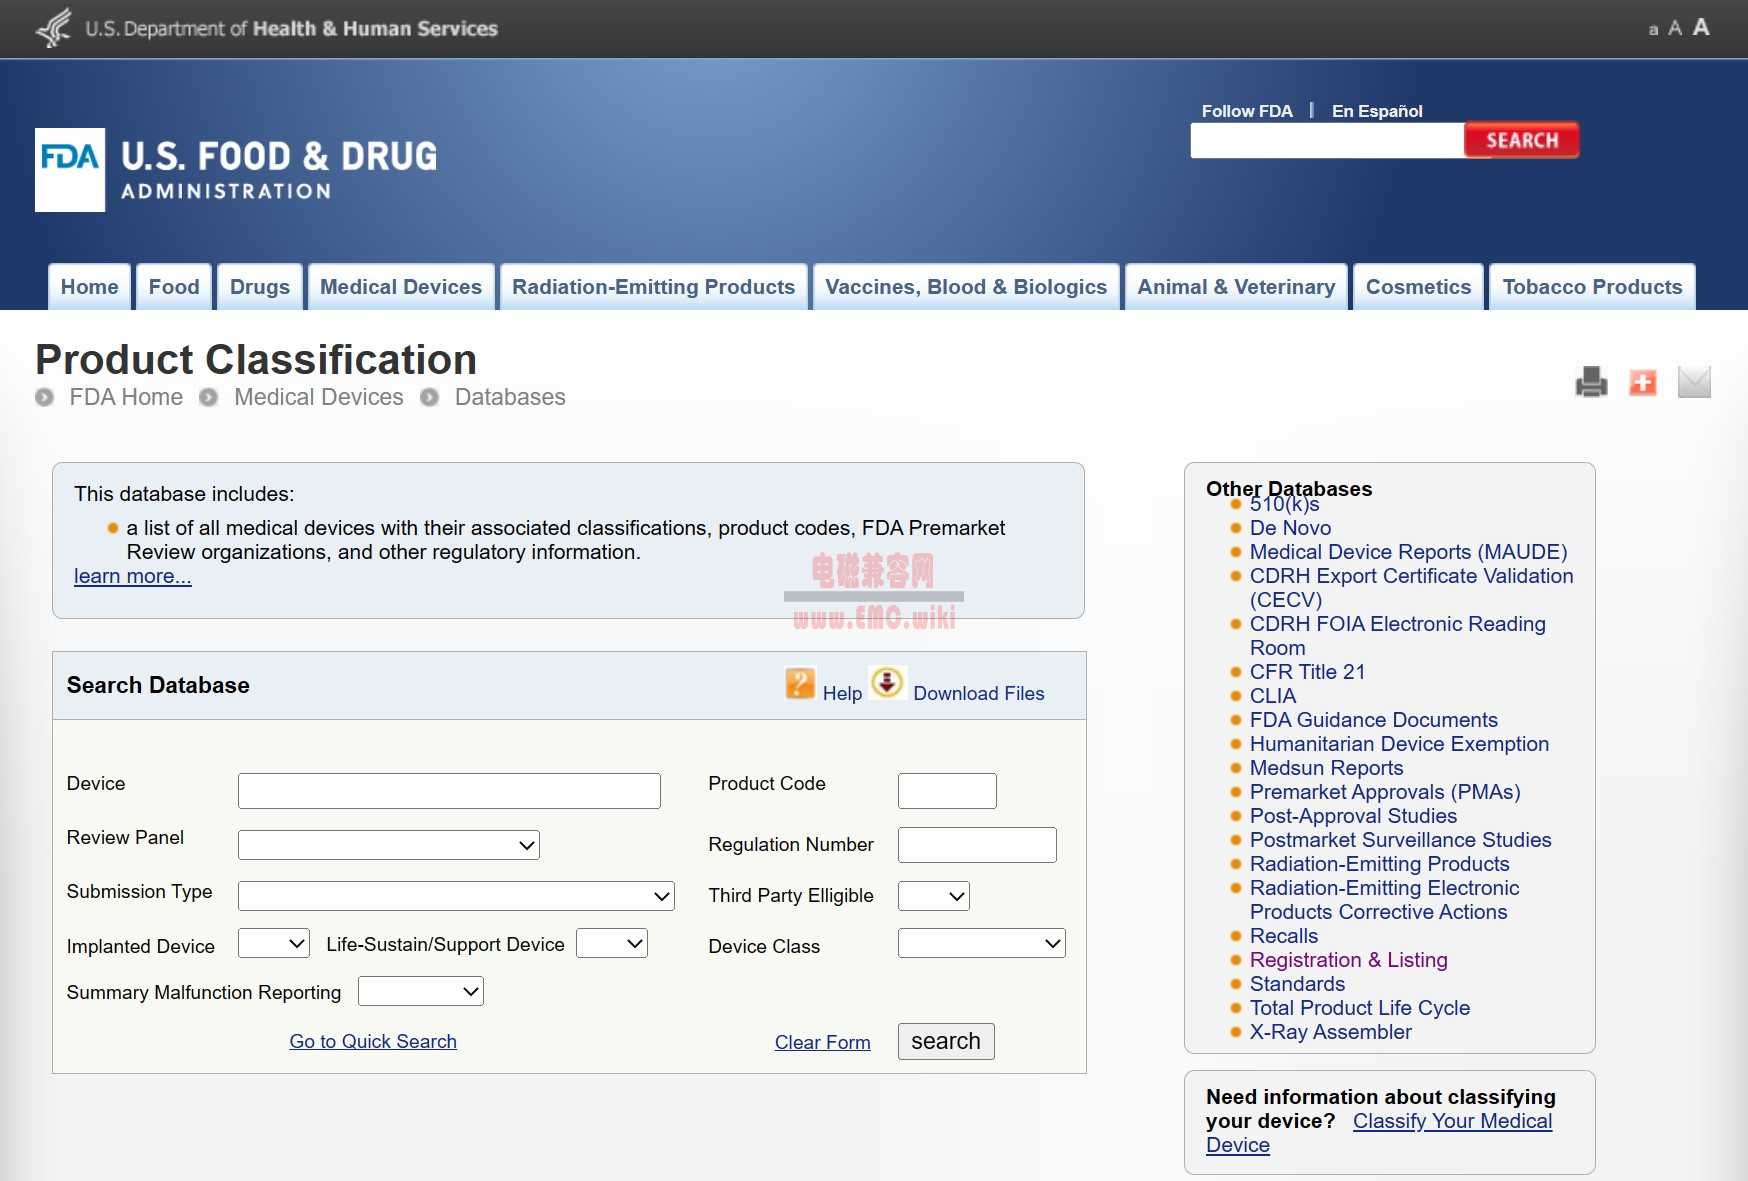The width and height of the screenshot is (1748, 1181).
Task: Click the Product Code input field
Action: 947,791
